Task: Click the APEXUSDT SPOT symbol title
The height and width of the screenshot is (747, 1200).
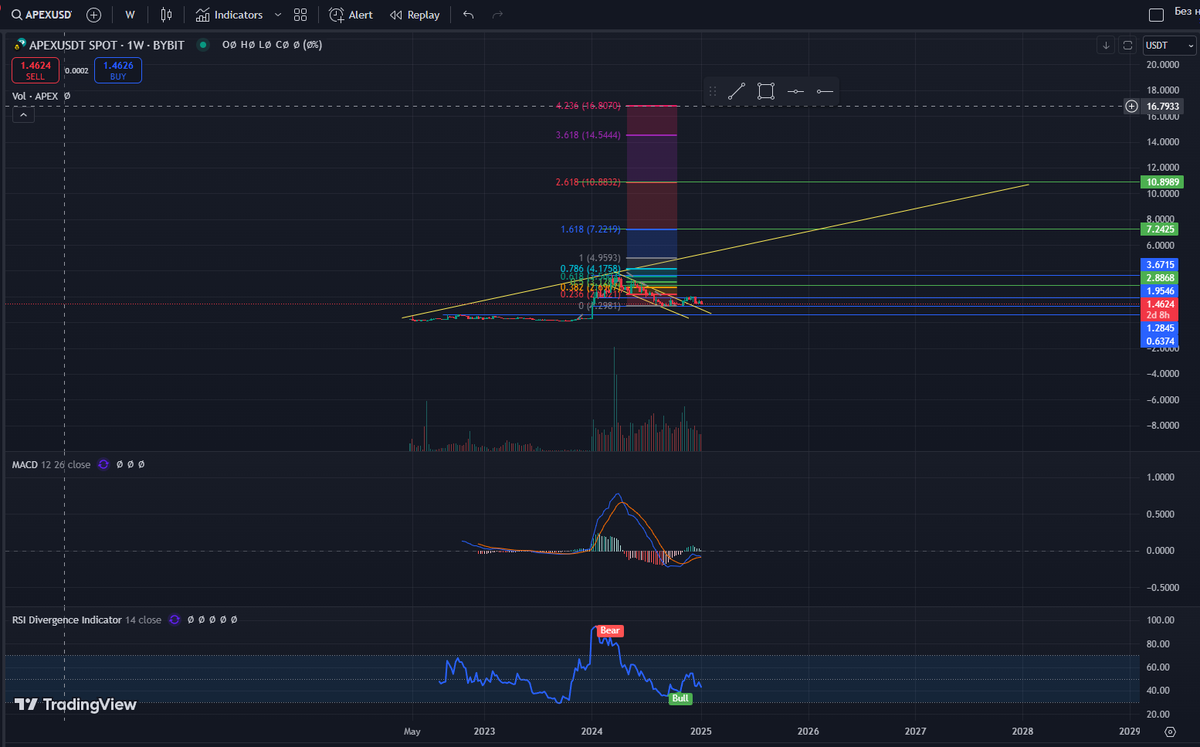Action: point(106,45)
